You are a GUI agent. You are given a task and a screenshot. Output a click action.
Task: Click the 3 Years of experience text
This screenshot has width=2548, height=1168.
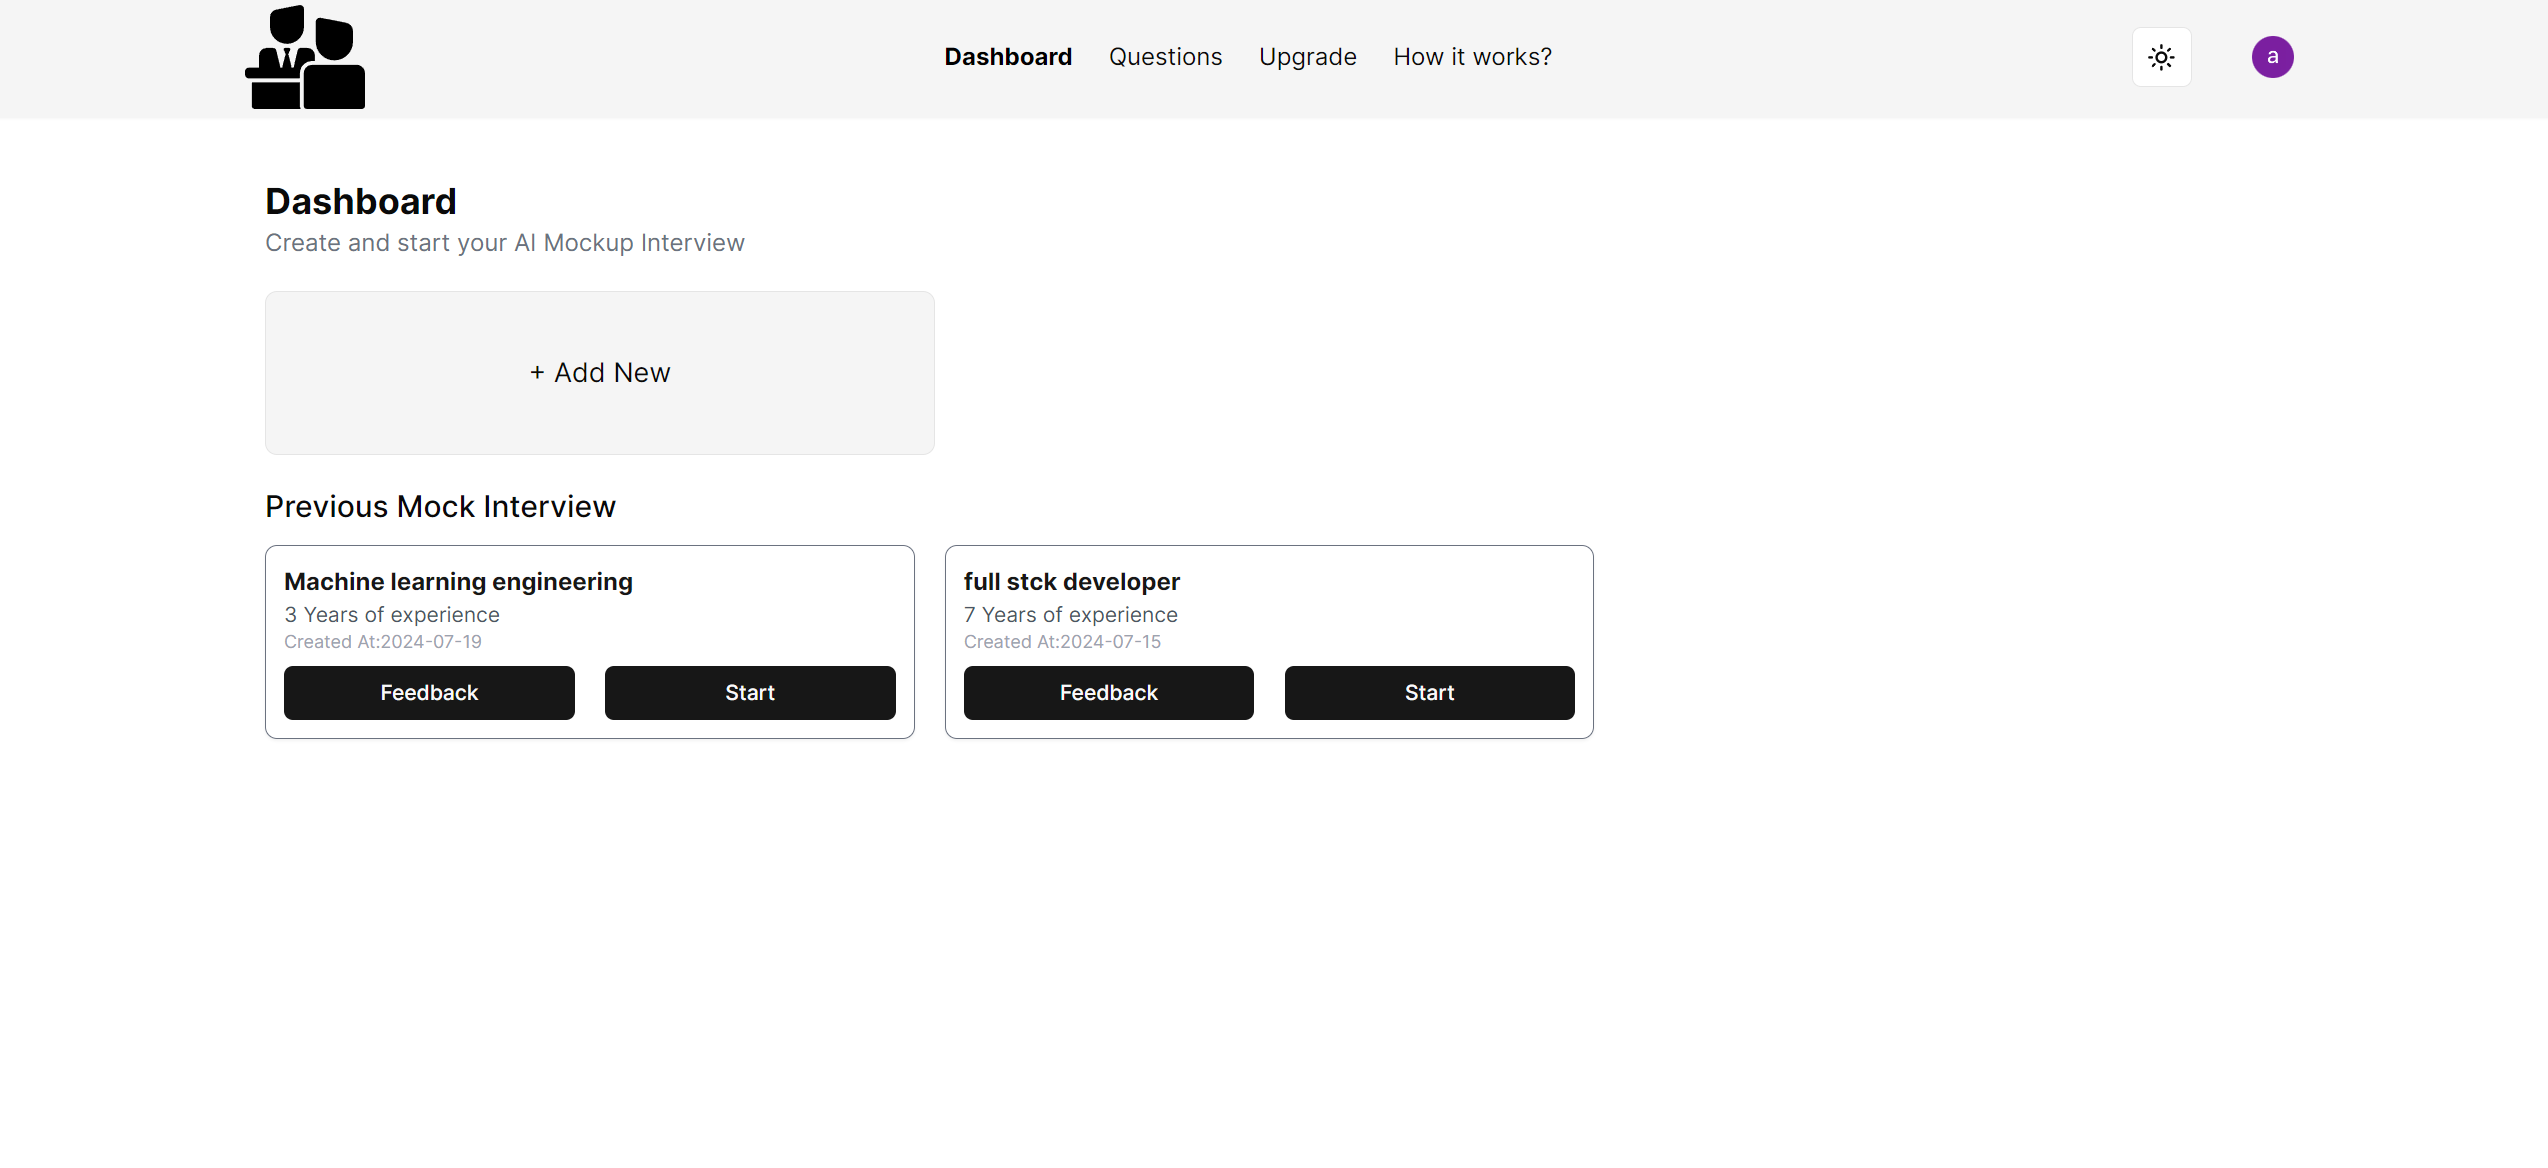coord(391,615)
